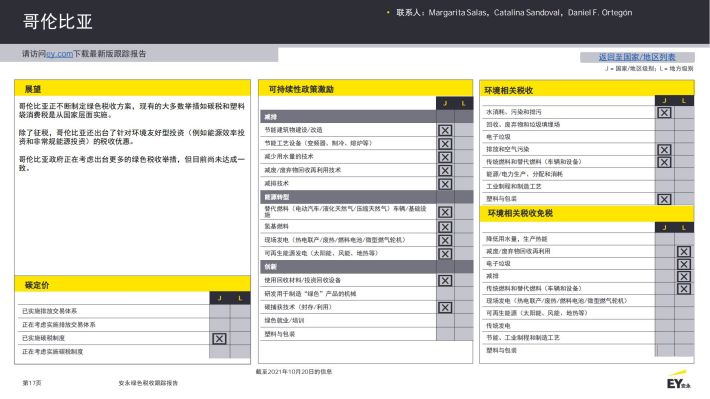Click checkbox for 减排技术 row
710x399 pixels.
click(x=445, y=184)
